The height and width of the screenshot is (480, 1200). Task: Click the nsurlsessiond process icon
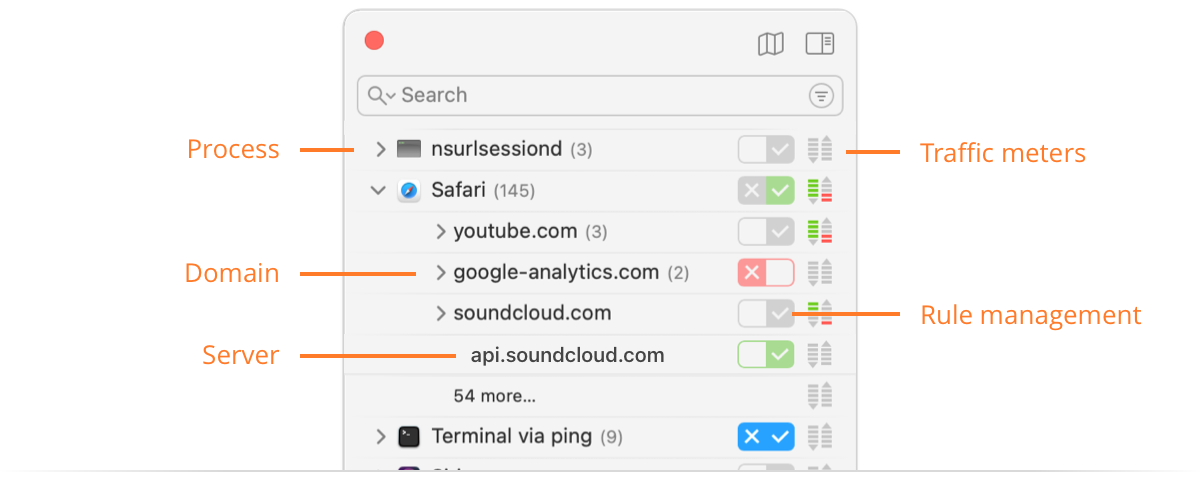pyautogui.click(x=409, y=149)
